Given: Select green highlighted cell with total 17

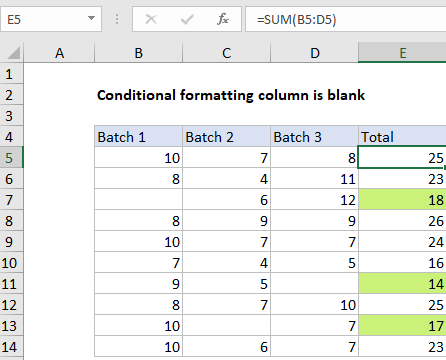Looking at the screenshot, I should tap(402, 326).
